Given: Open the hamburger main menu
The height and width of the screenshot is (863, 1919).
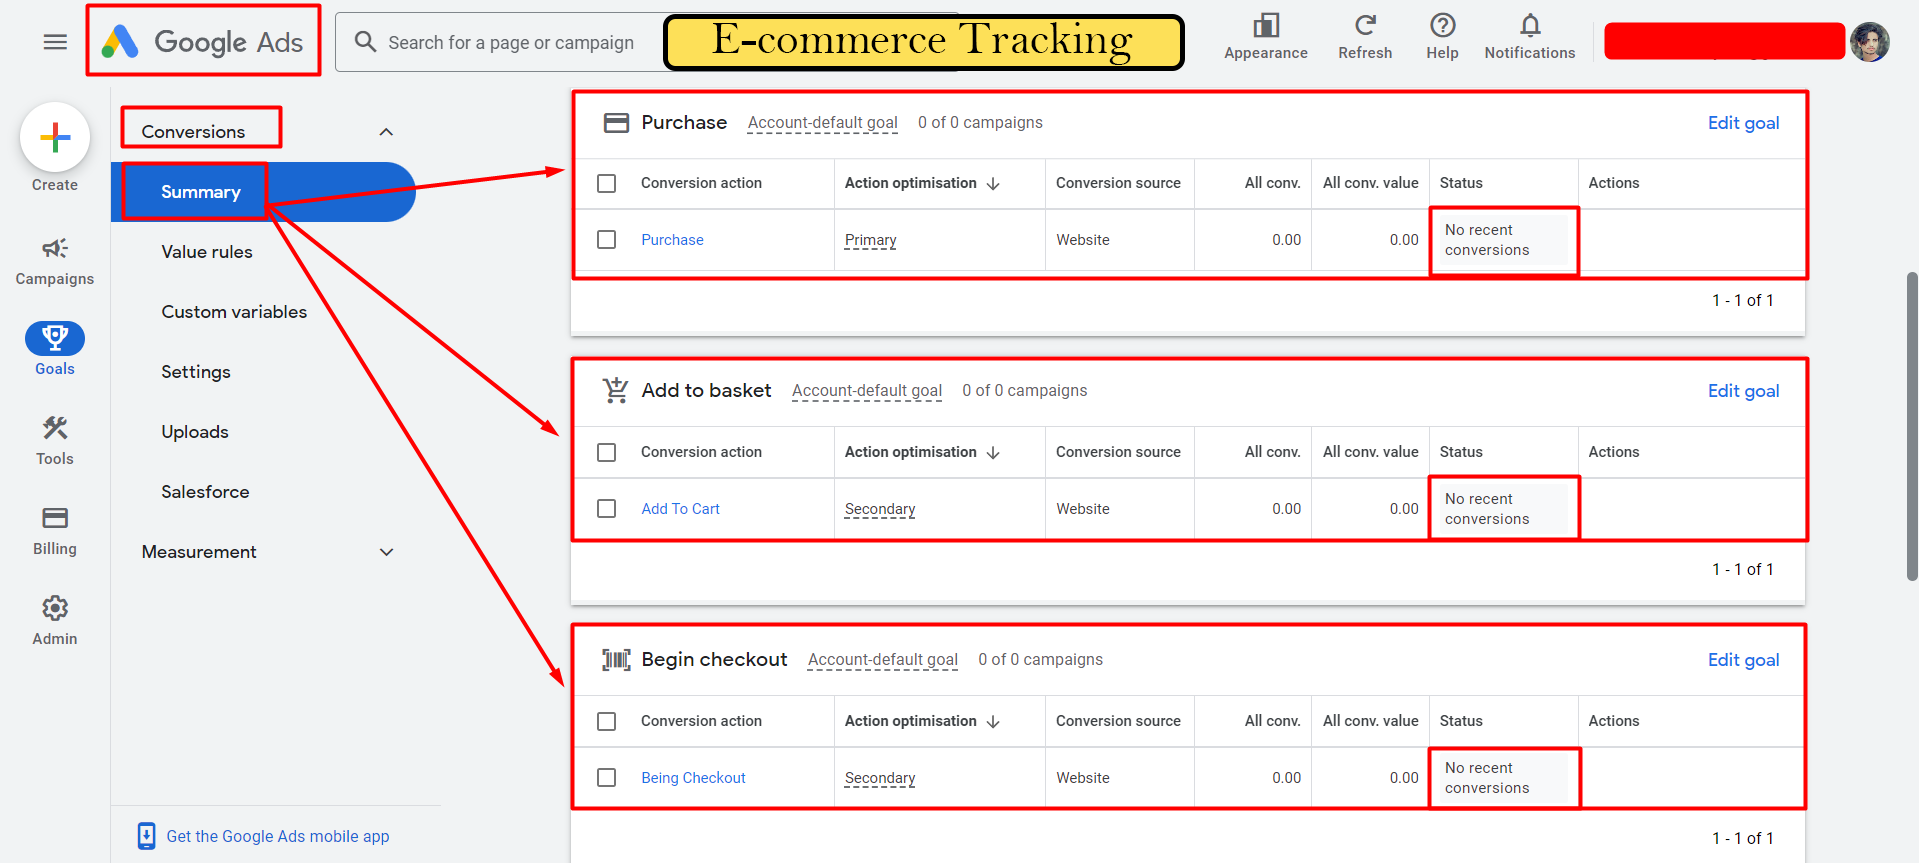Looking at the screenshot, I should [55, 42].
